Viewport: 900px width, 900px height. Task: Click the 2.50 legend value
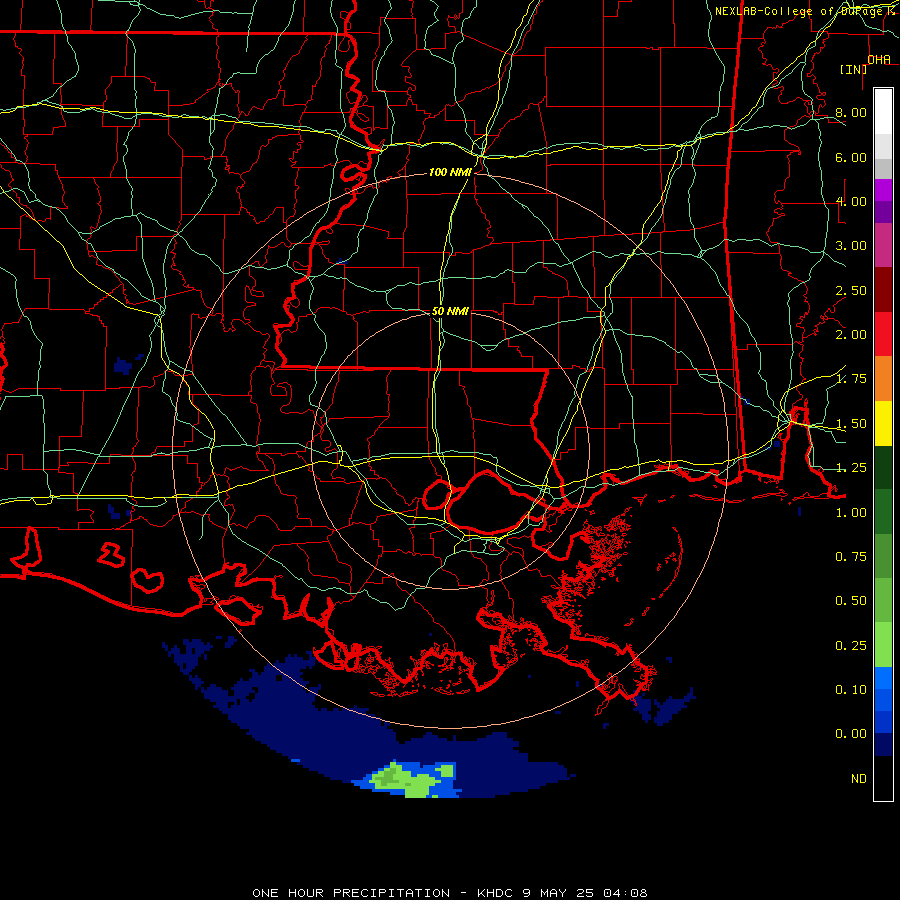[x=851, y=290]
